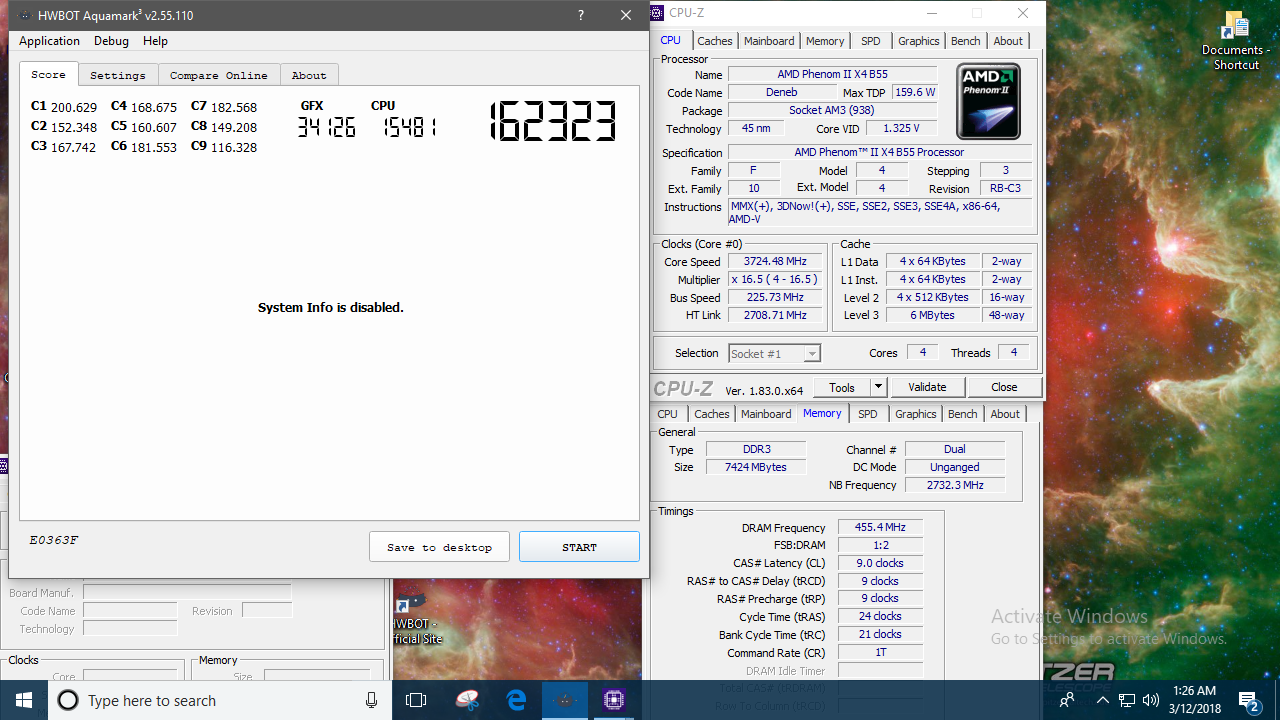Click the Multiplier value x 16.5

click(775, 279)
